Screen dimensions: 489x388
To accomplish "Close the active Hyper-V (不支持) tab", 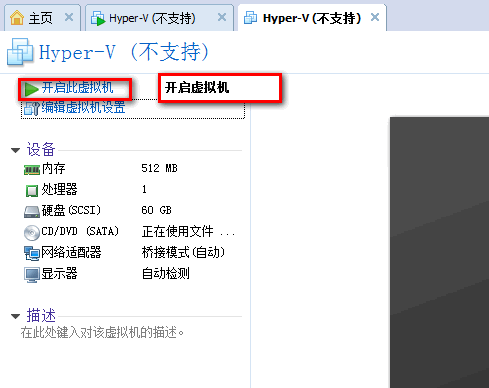I will pyautogui.click(x=375, y=17).
